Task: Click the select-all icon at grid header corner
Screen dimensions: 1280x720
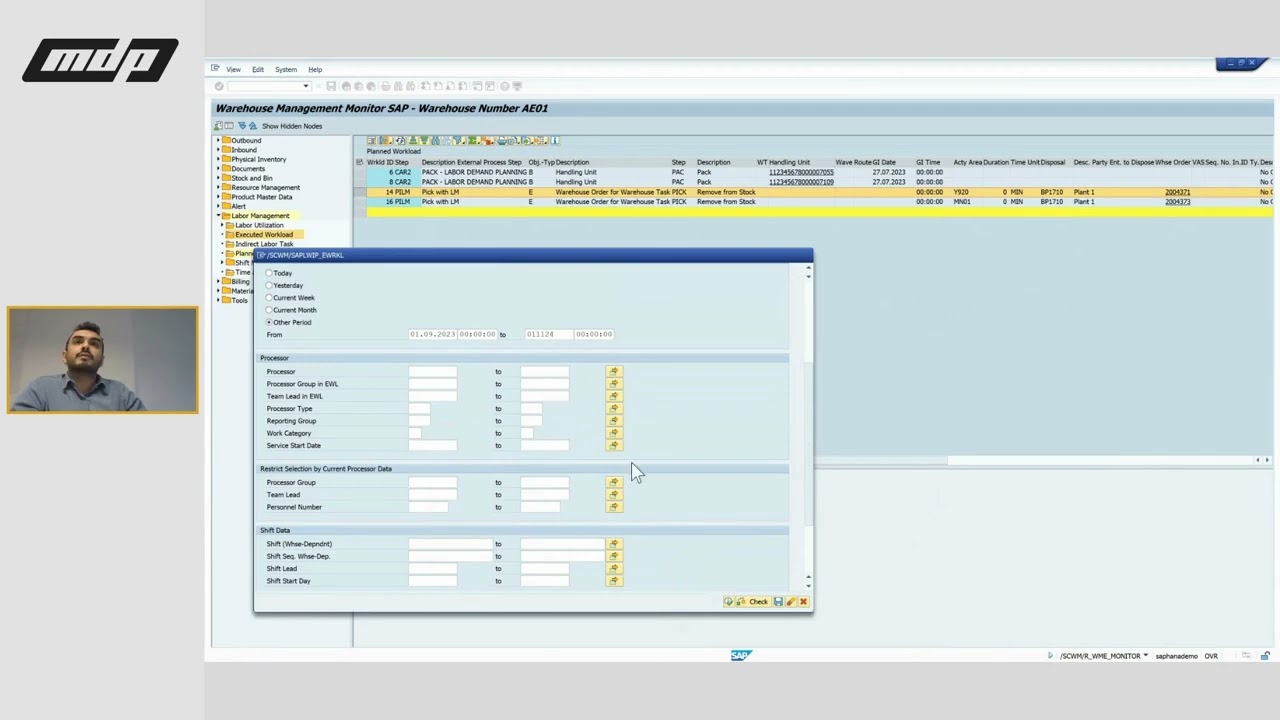Action: [x=359, y=162]
